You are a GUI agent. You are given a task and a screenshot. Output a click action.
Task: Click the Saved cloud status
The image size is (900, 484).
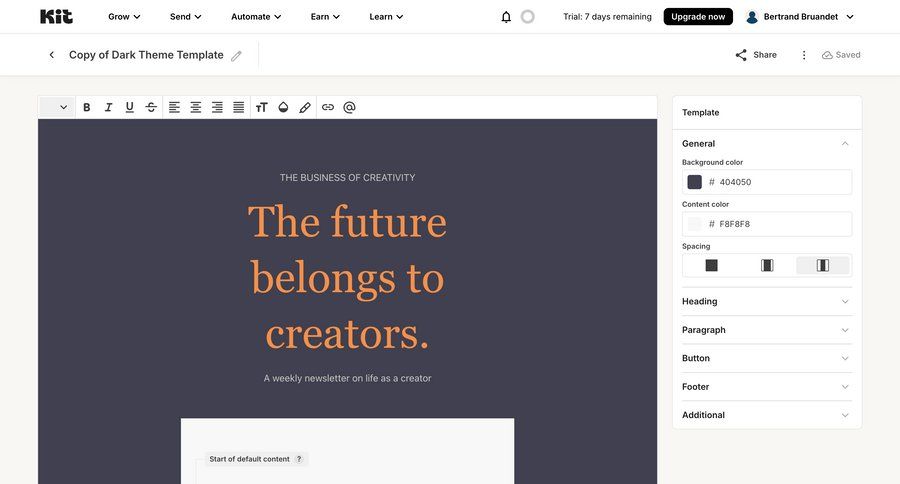[x=841, y=55]
